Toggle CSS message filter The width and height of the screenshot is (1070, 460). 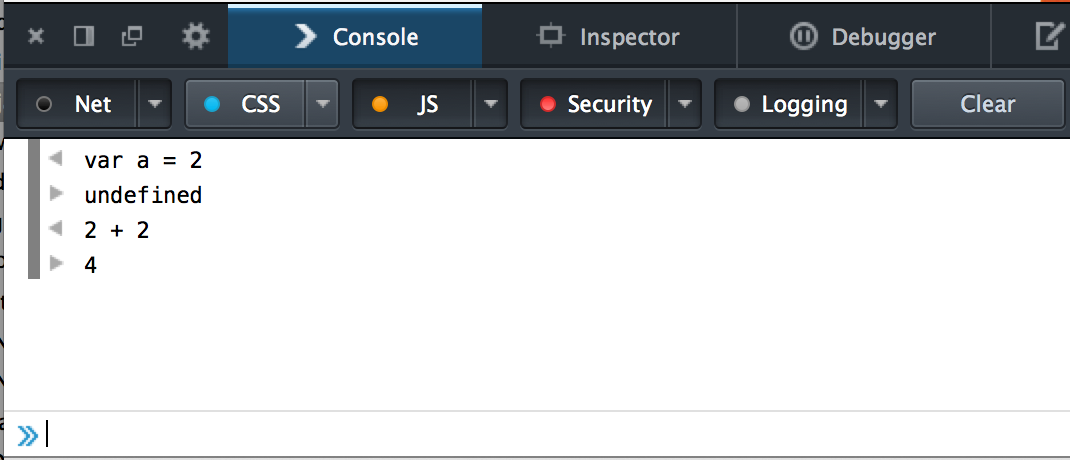(x=246, y=104)
